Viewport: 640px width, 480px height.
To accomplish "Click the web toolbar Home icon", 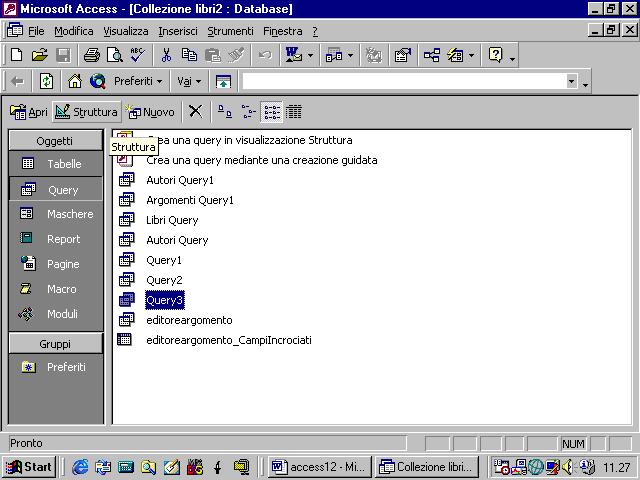I will point(75,81).
